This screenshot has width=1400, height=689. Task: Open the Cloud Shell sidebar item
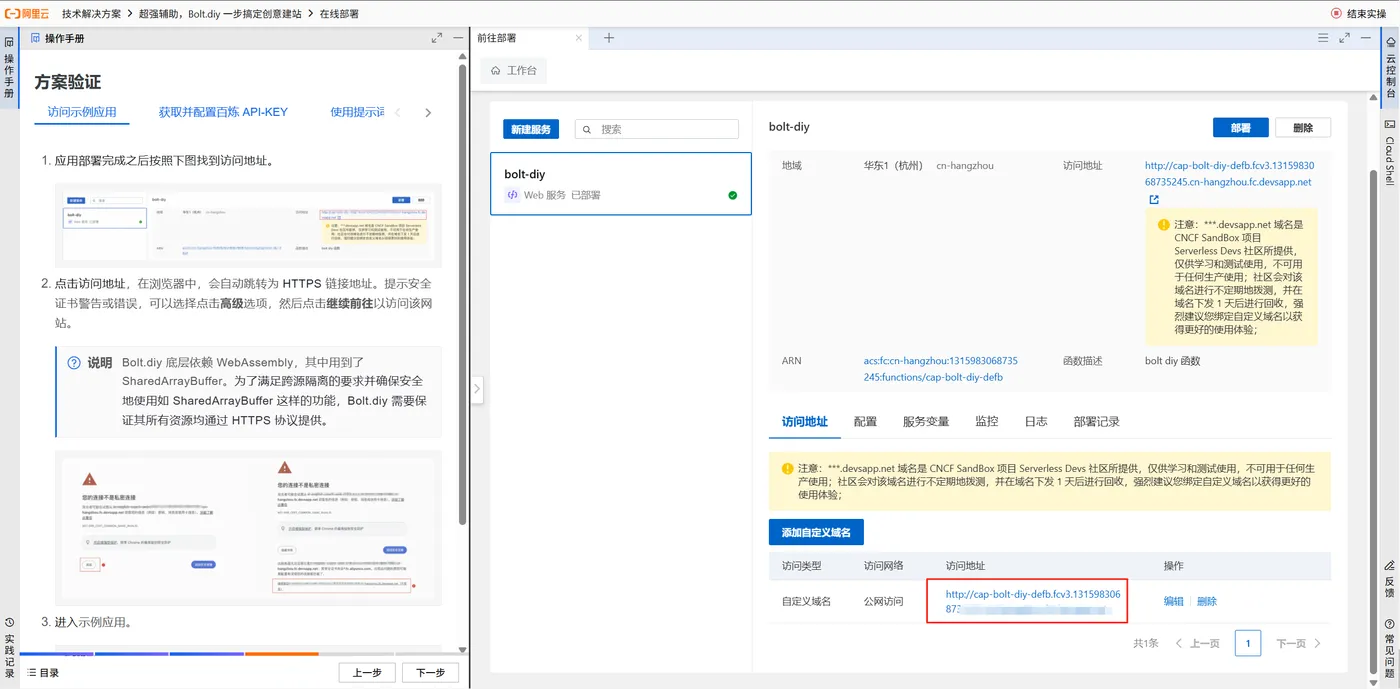pos(1390,152)
